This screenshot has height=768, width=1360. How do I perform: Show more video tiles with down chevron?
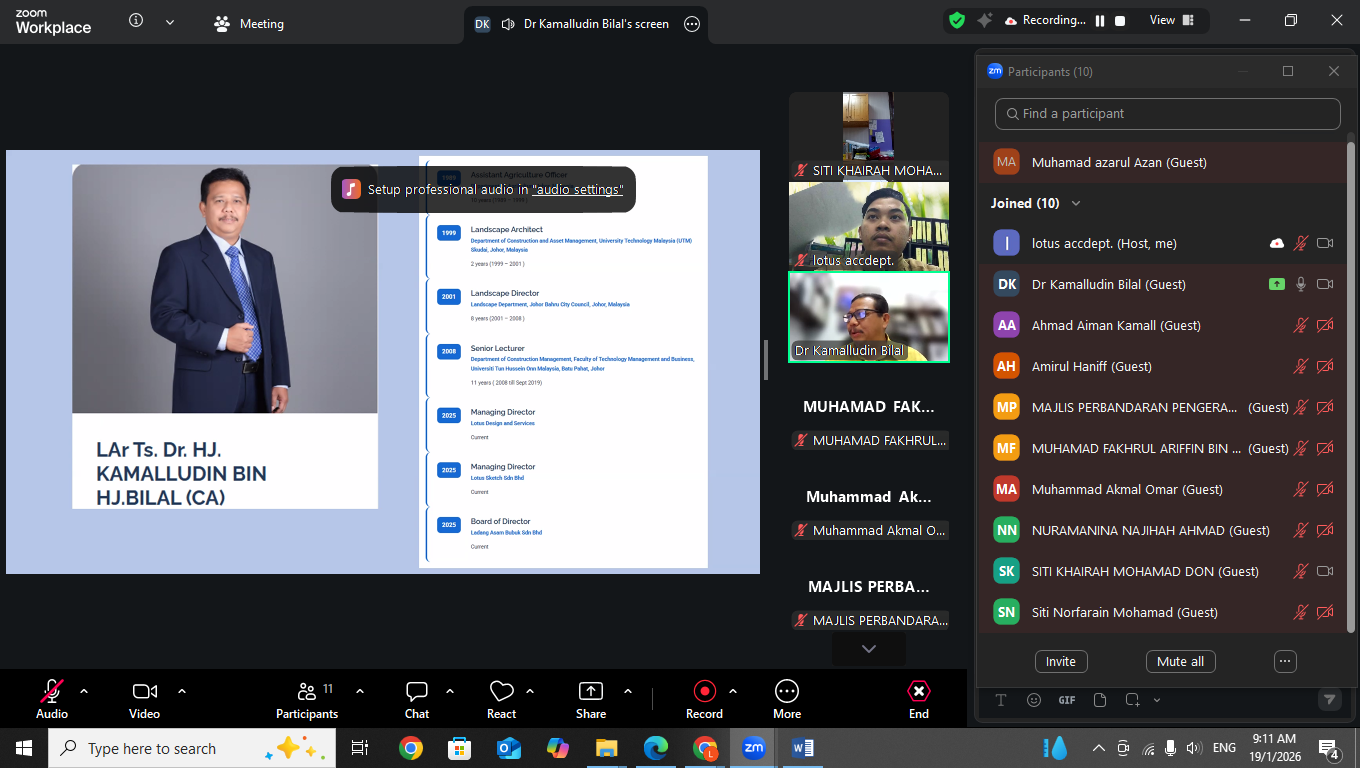(x=869, y=649)
